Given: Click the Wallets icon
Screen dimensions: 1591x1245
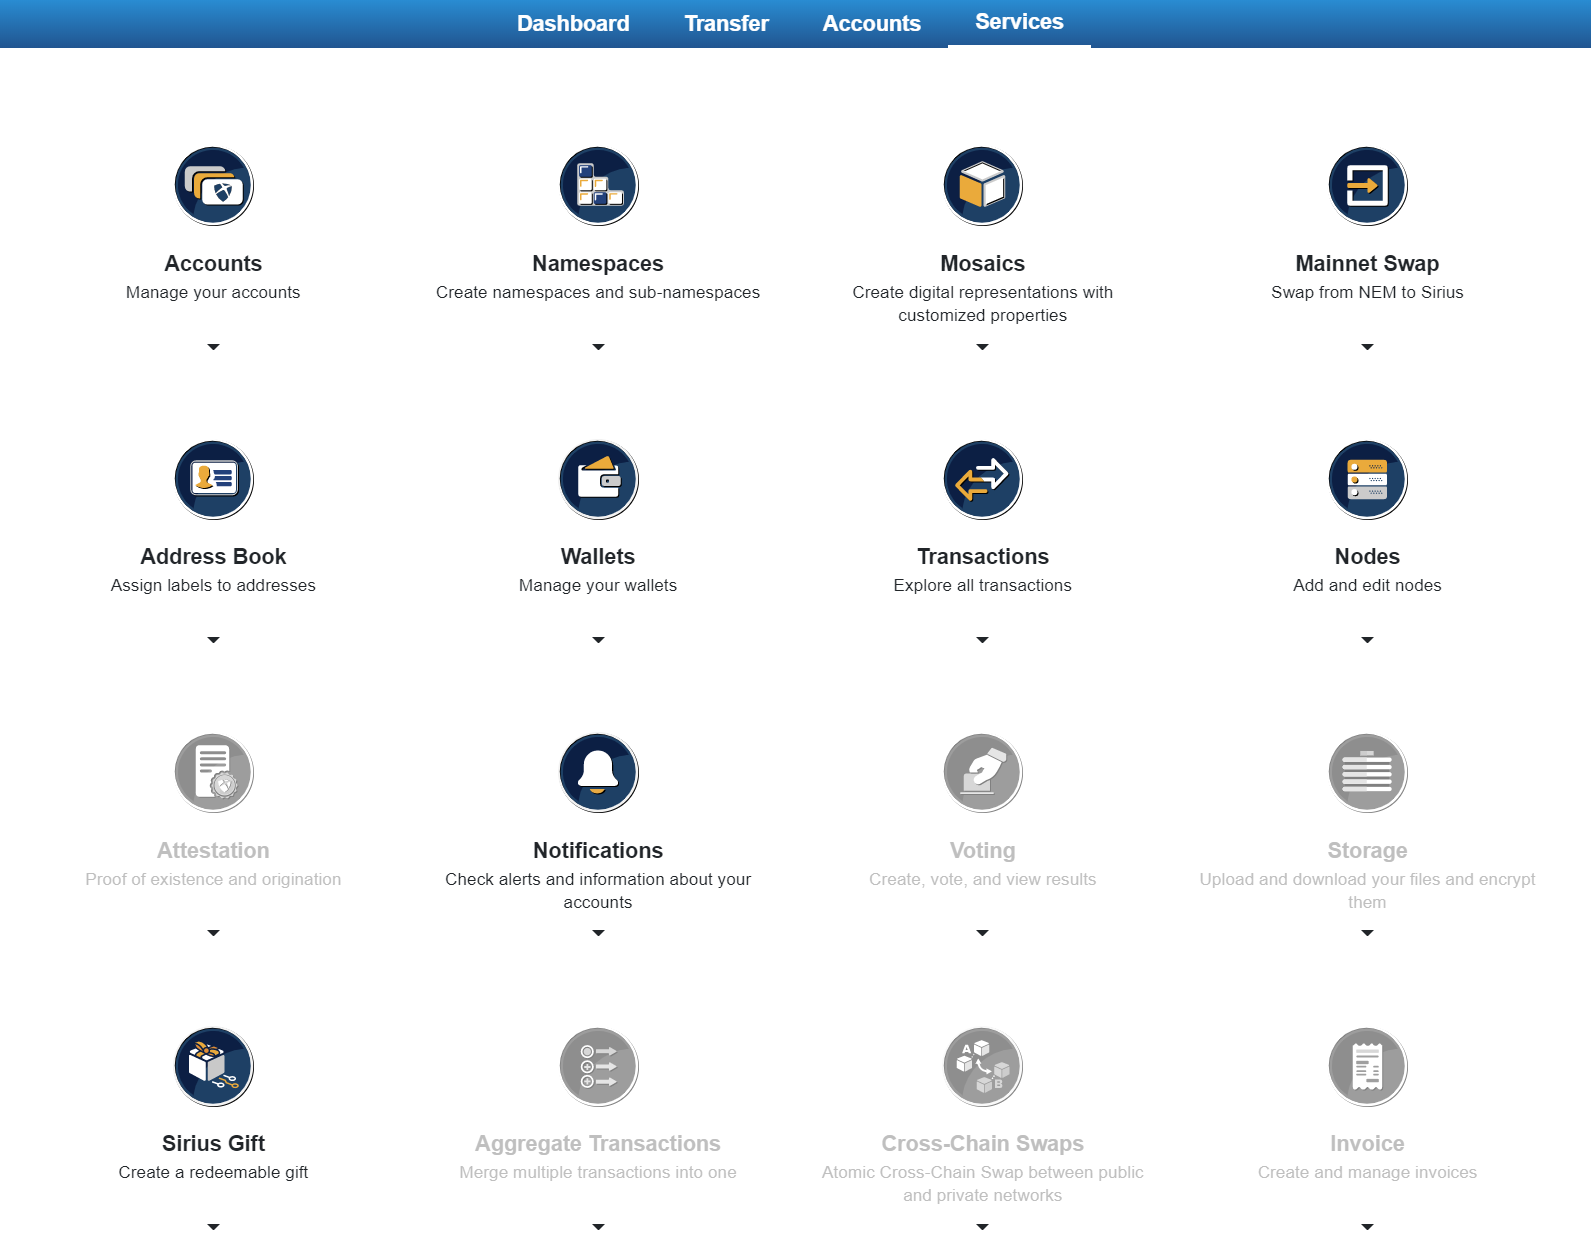Looking at the screenshot, I should coord(598,479).
